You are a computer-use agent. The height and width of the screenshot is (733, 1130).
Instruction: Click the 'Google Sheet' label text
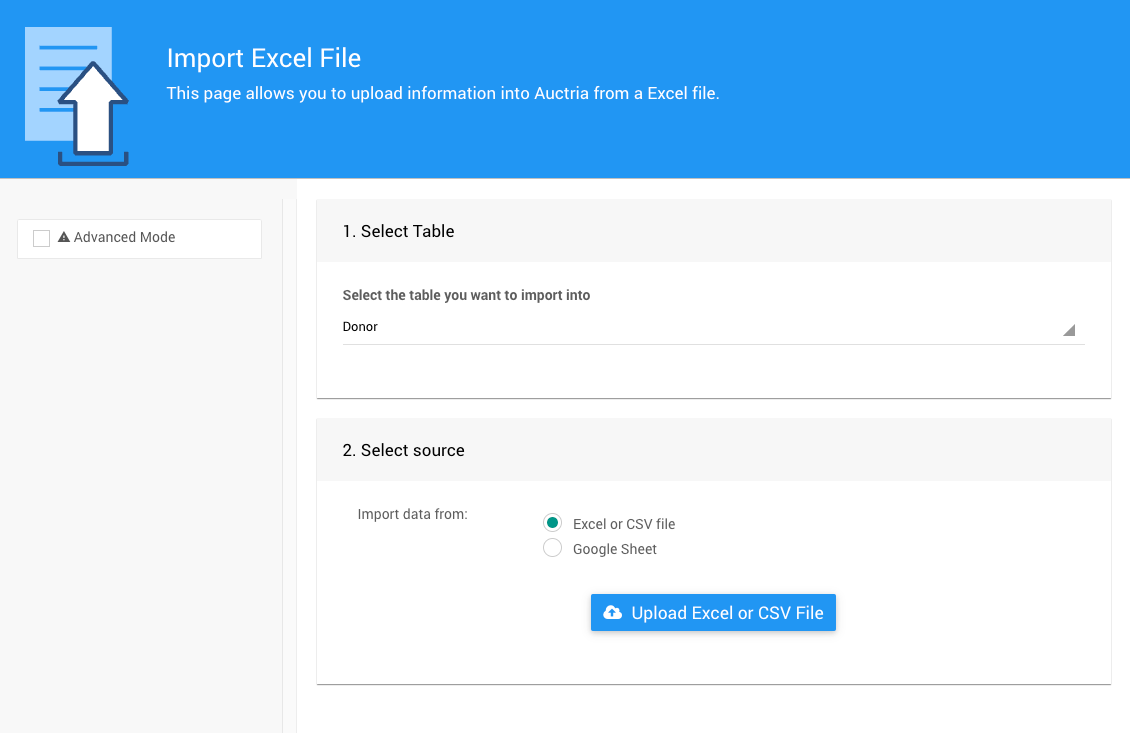(x=614, y=549)
